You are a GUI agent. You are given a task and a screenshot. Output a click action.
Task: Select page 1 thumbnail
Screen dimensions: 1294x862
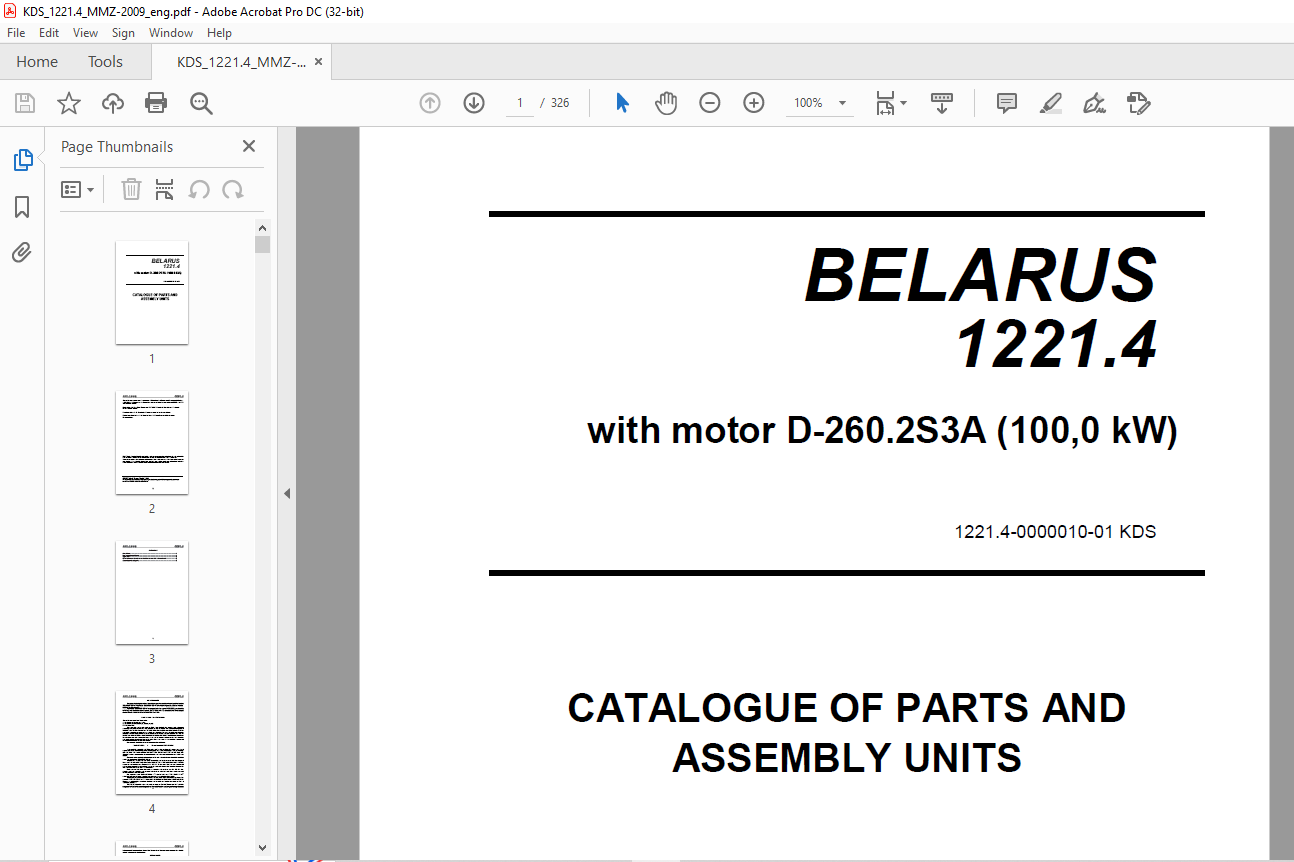(x=152, y=293)
